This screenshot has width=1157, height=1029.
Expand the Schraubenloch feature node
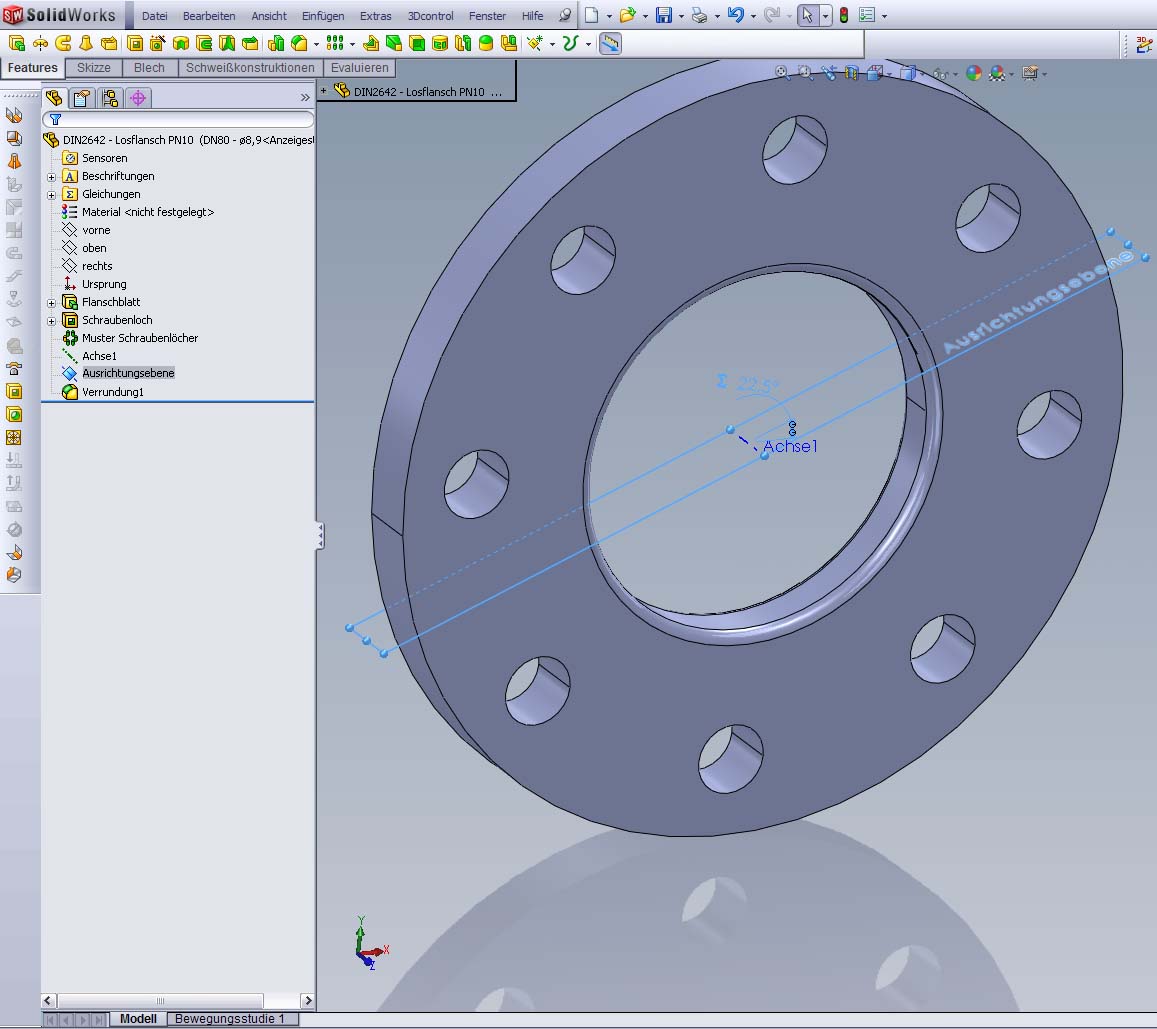coord(51,321)
